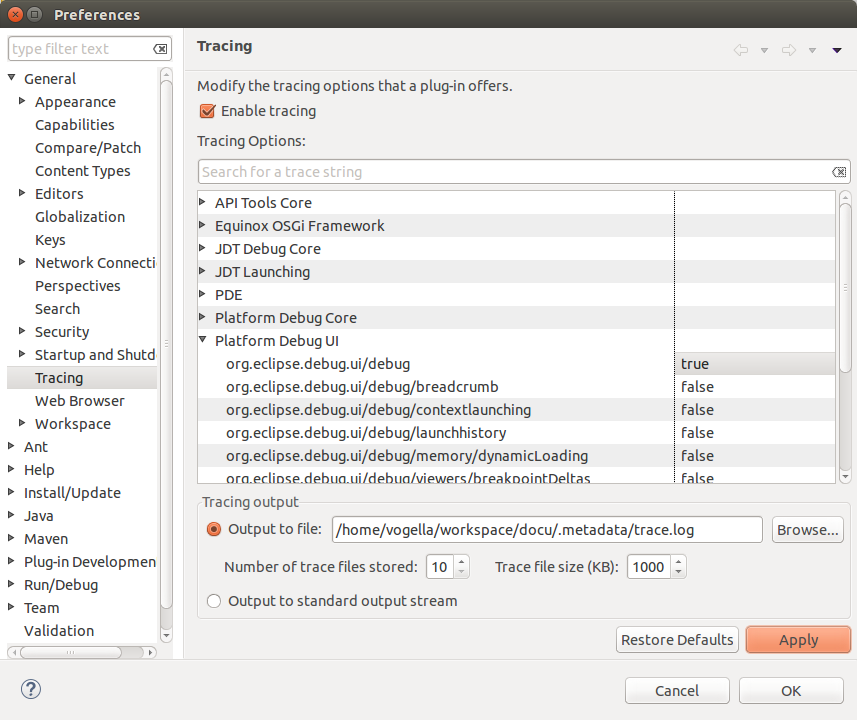Image resolution: width=857 pixels, height=720 pixels.
Task: Click Browse for trace file
Action: pyautogui.click(x=808, y=530)
